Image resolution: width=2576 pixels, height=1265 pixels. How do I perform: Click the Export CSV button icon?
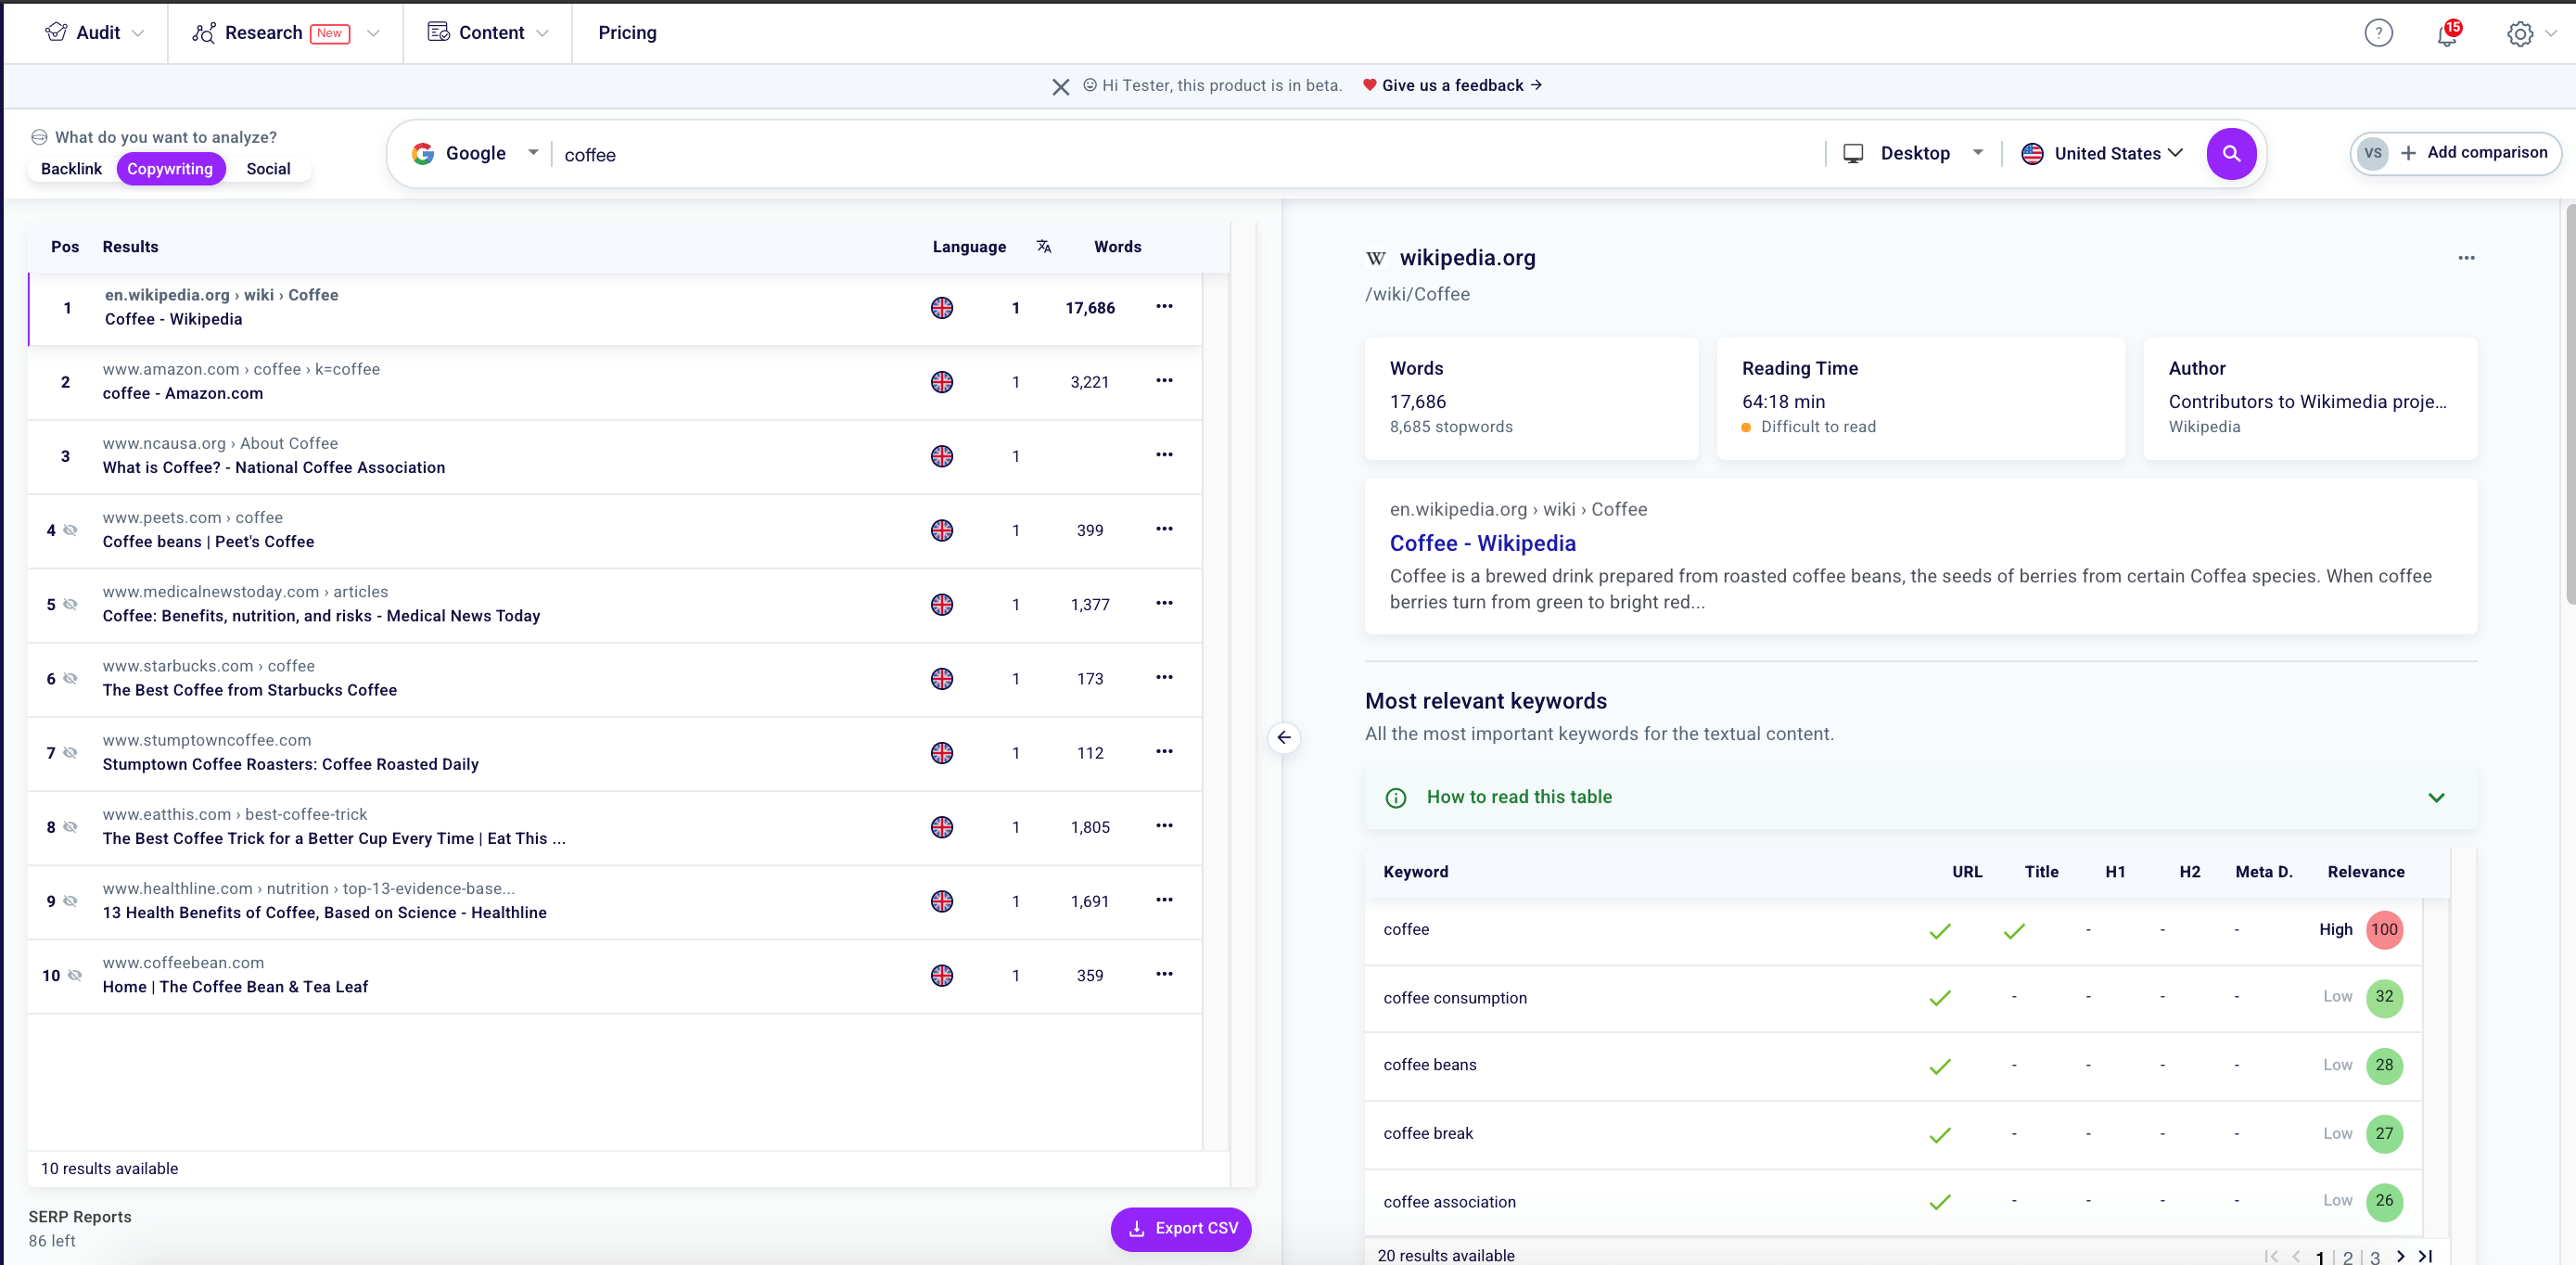point(1137,1227)
